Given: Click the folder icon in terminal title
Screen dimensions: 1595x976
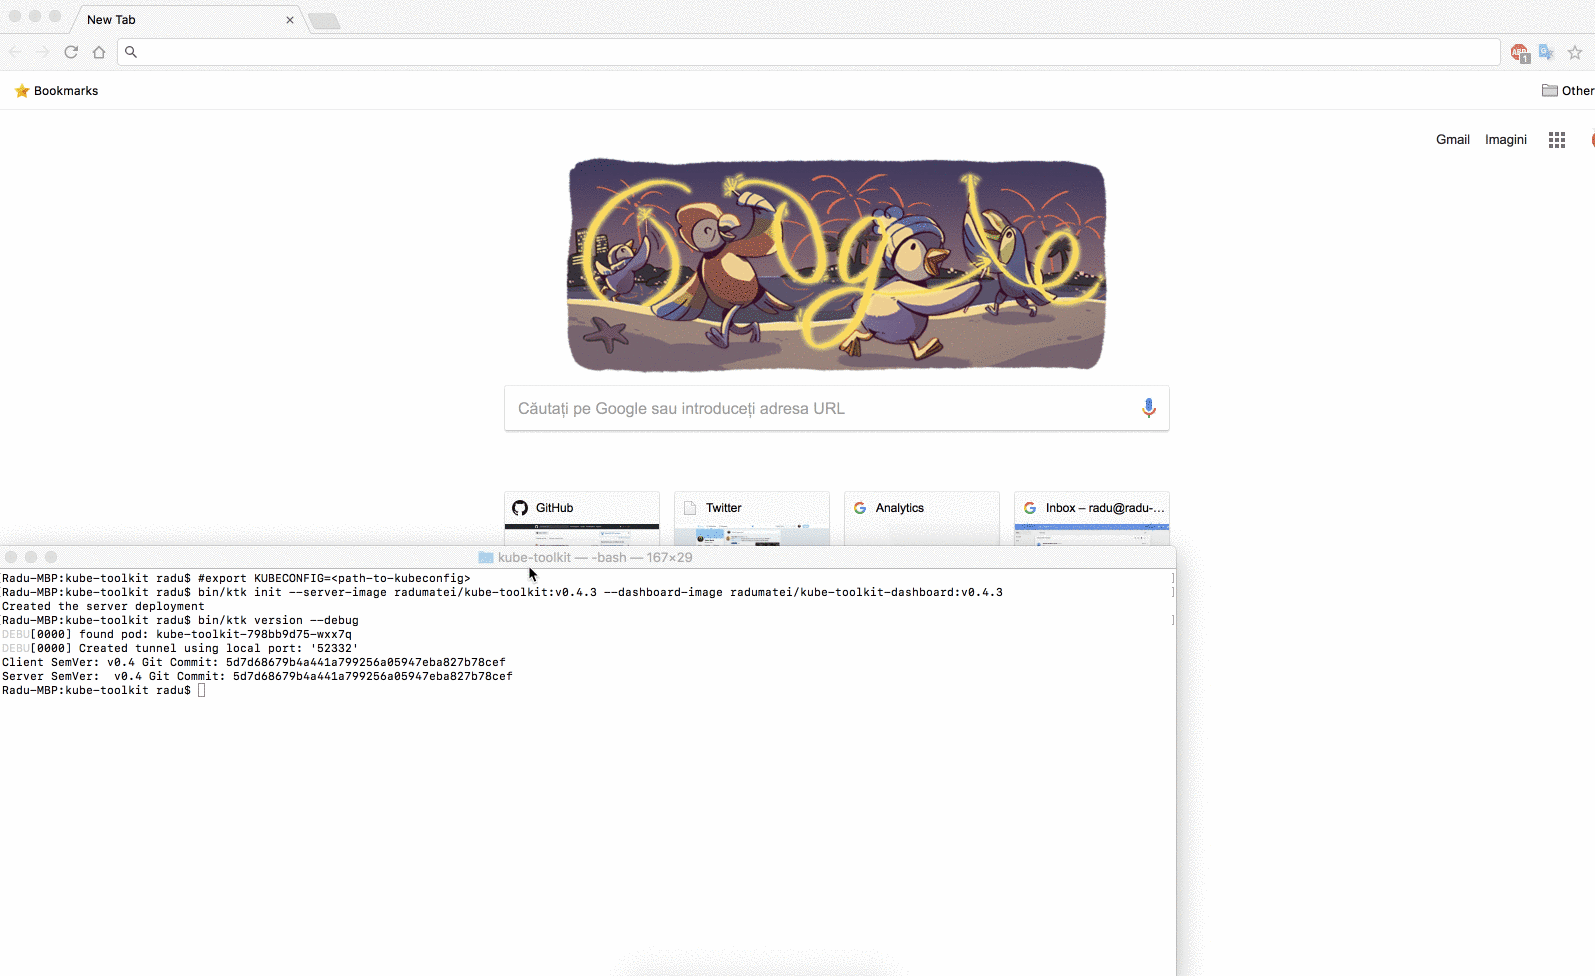Looking at the screenshot, I should click(486, 557).
